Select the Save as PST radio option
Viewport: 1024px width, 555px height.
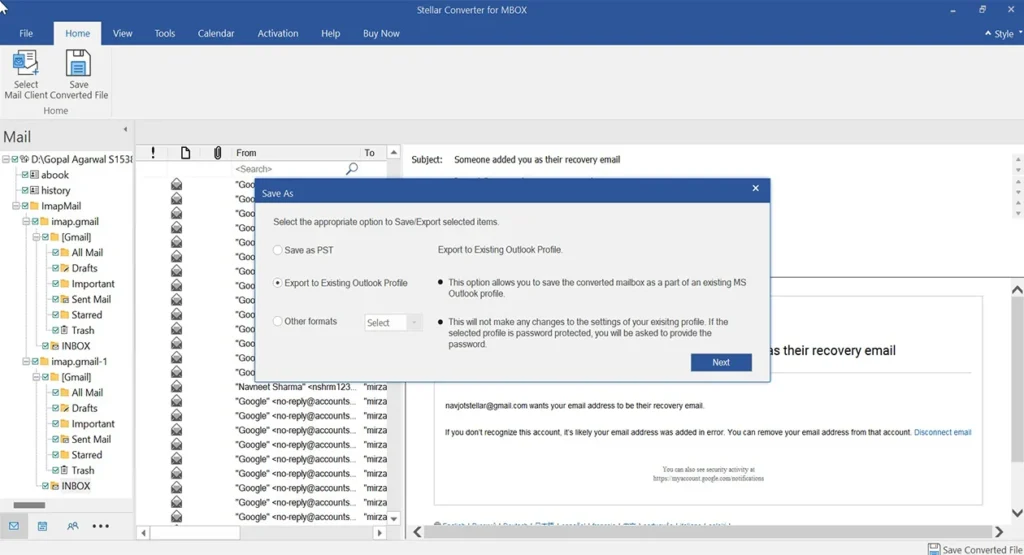[278, 250]
